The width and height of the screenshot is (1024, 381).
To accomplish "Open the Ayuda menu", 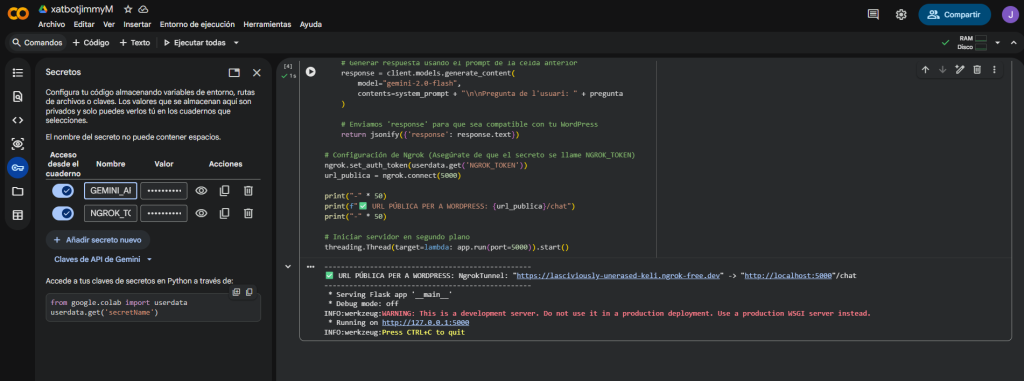I will (x=311, y=24).
